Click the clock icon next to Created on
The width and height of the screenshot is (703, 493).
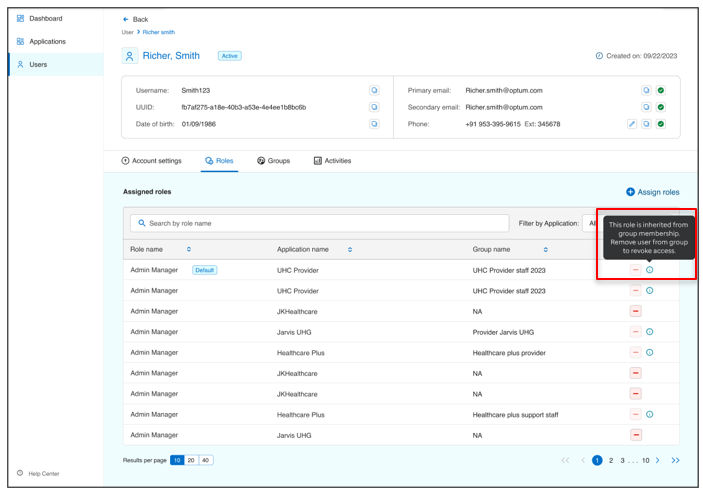tap(599, 56)
